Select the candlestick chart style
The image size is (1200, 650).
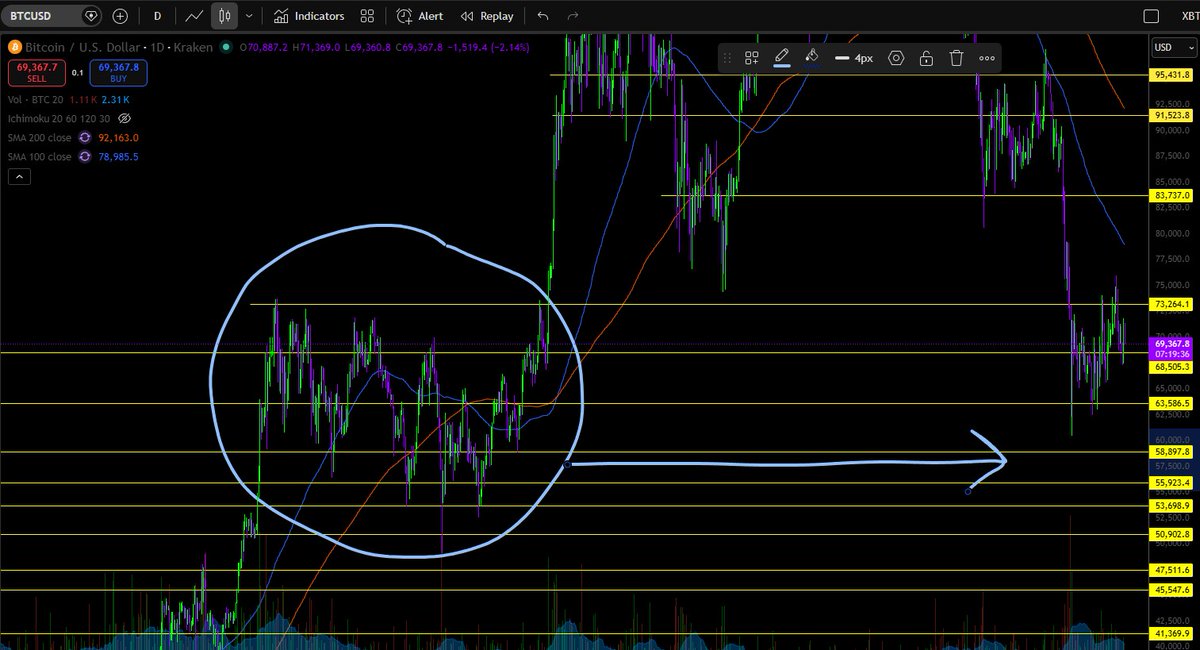(224, 16)
